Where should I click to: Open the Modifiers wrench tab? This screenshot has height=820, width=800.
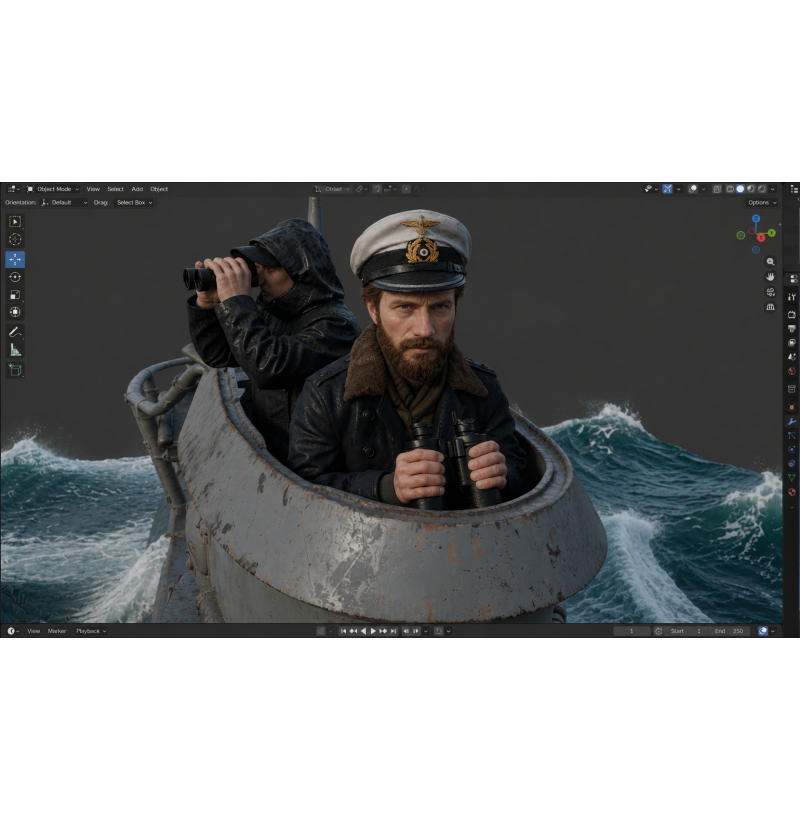[x=792, y=421]
